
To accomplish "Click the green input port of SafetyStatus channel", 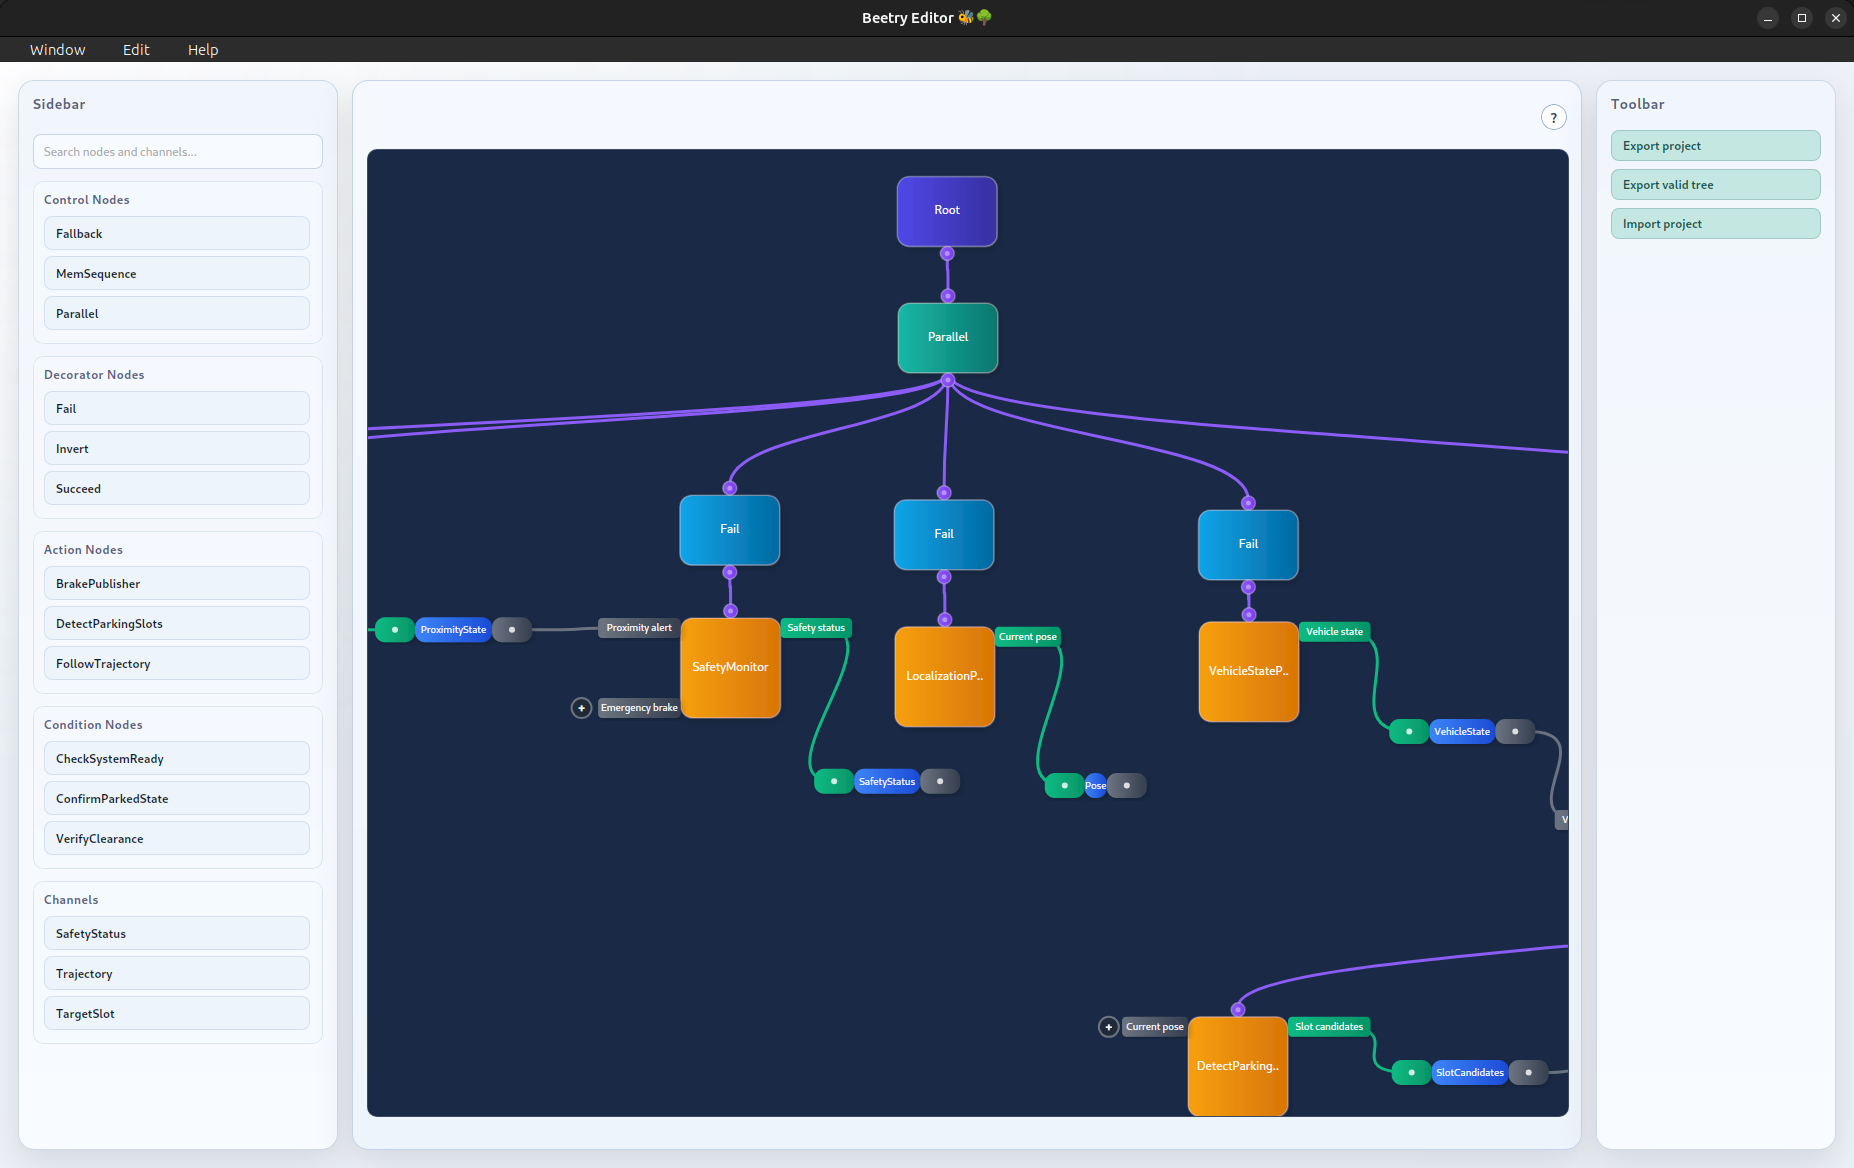I will point(834,781).
